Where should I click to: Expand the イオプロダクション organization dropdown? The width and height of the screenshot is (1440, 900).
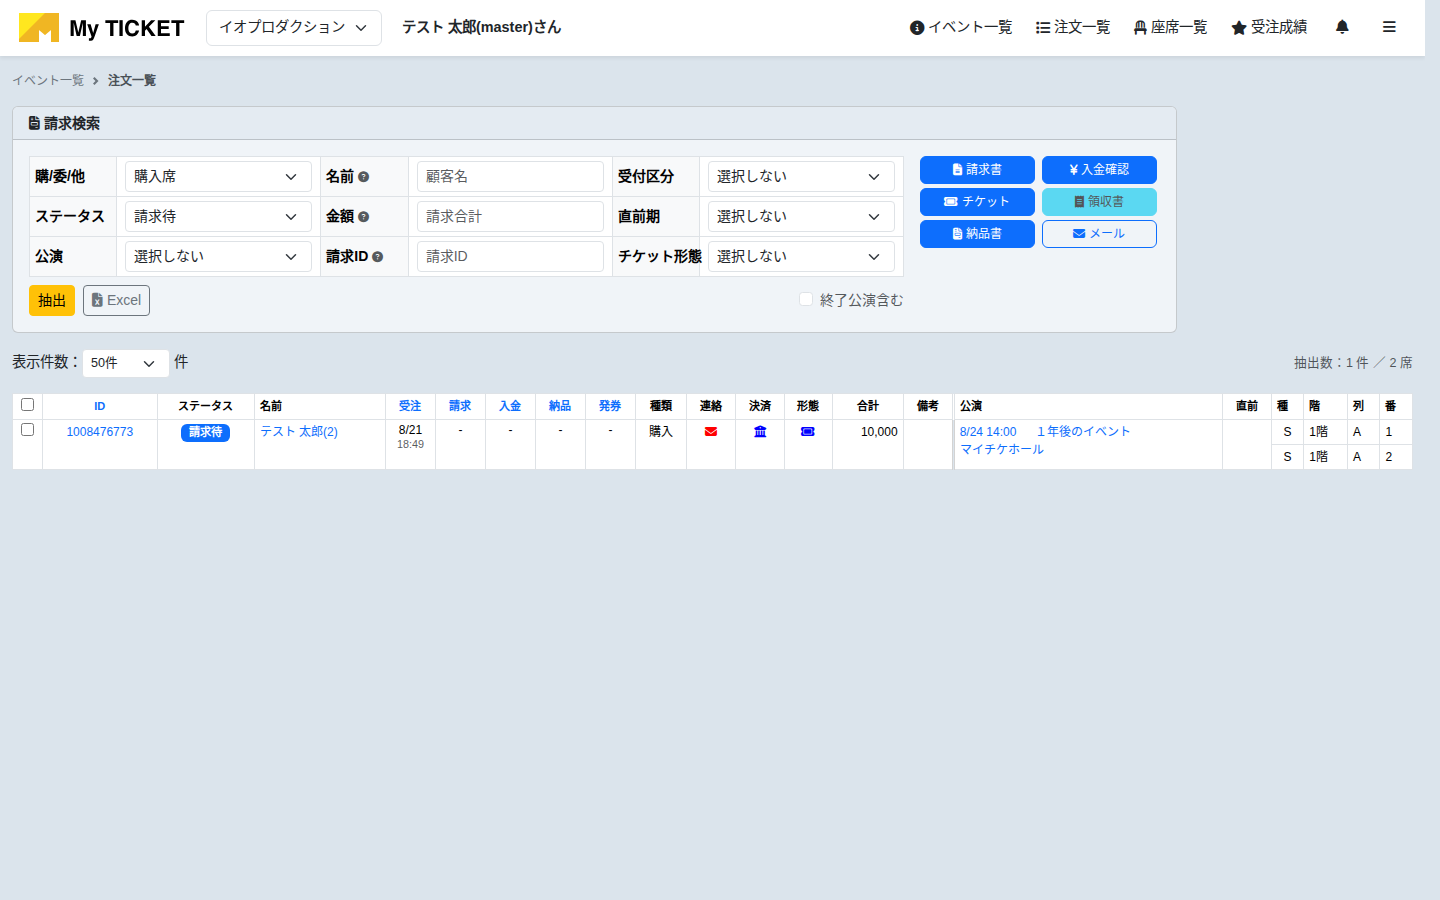pyautogui.click(x=294, y=28)
